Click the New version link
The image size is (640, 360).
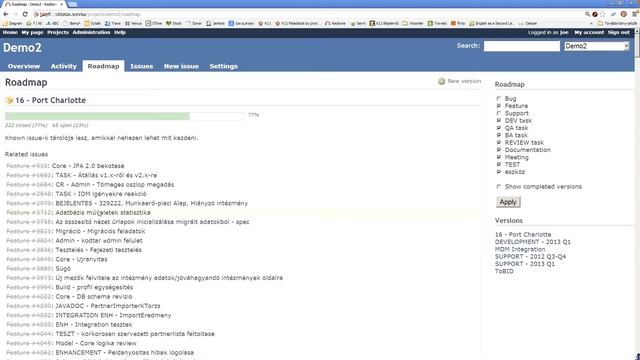[464, 81]
